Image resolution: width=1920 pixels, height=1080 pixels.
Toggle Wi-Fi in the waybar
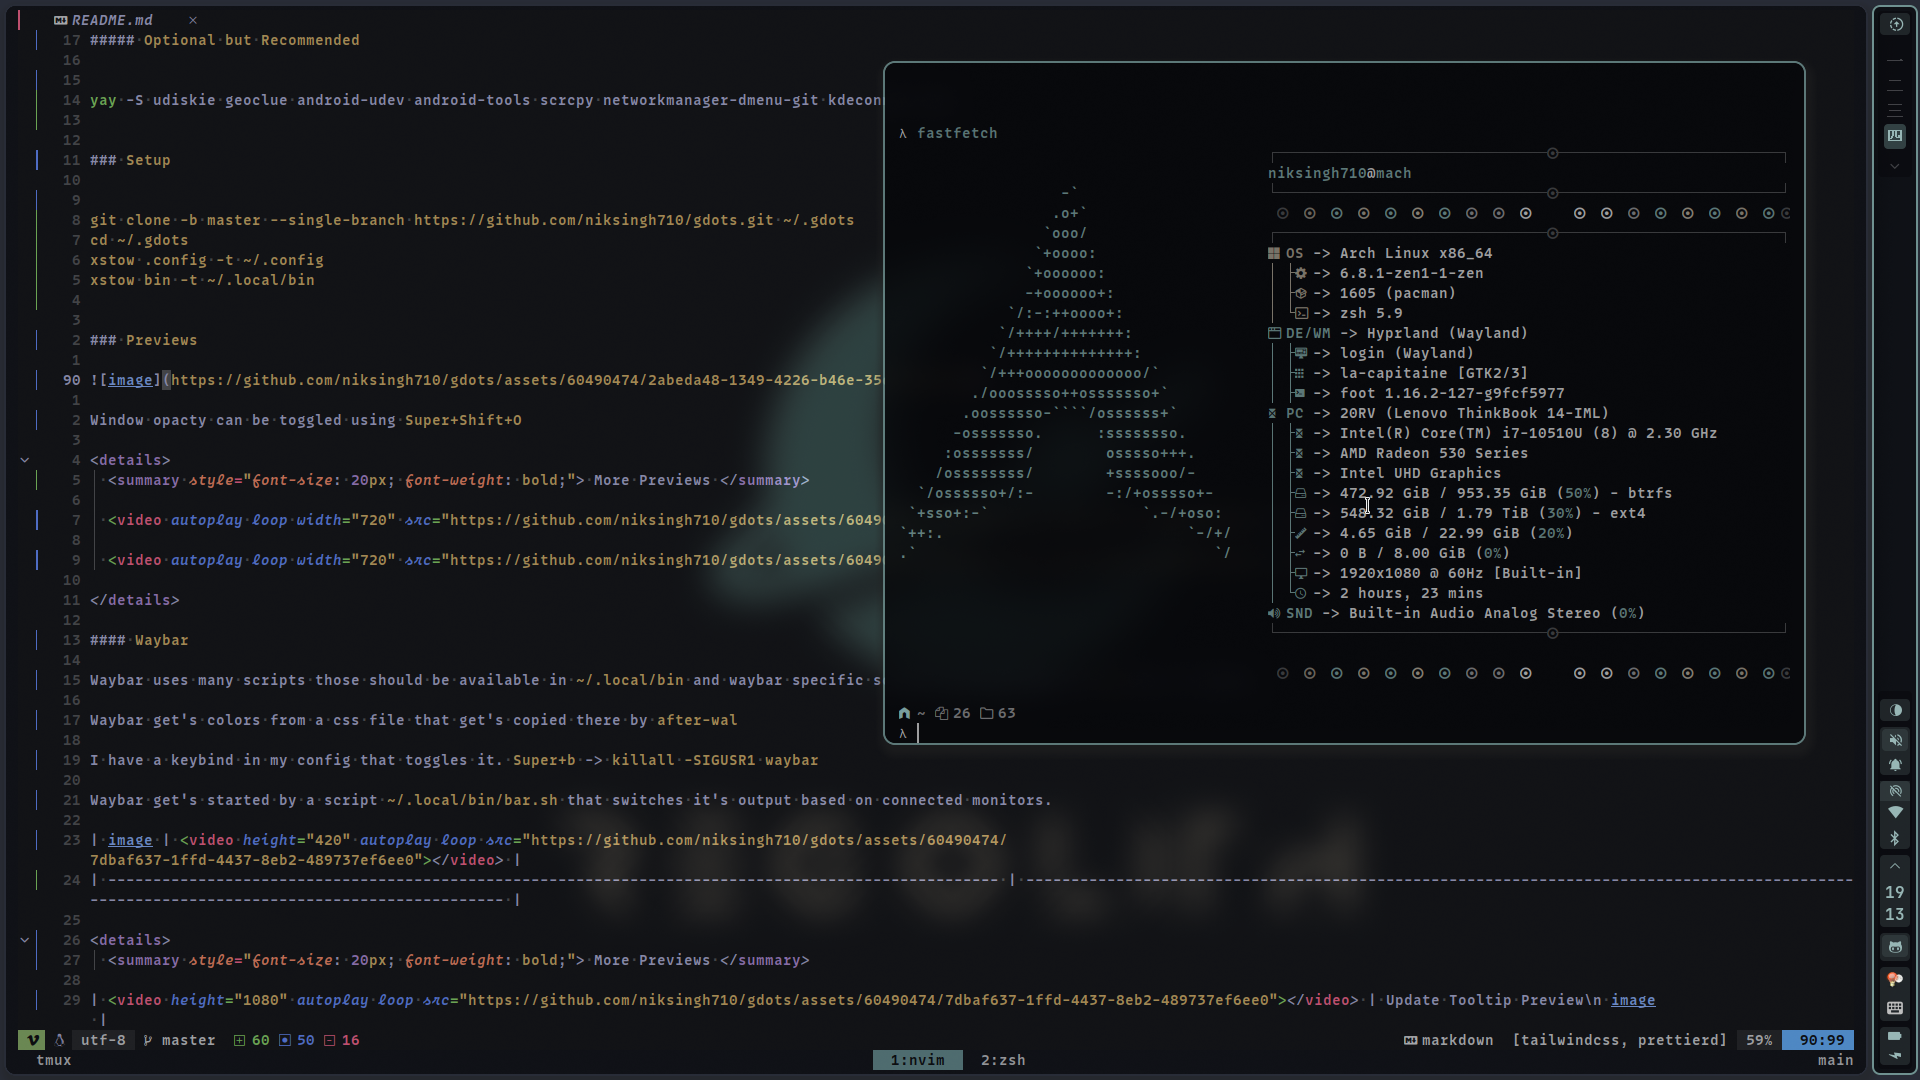(x=1895, y=813)
